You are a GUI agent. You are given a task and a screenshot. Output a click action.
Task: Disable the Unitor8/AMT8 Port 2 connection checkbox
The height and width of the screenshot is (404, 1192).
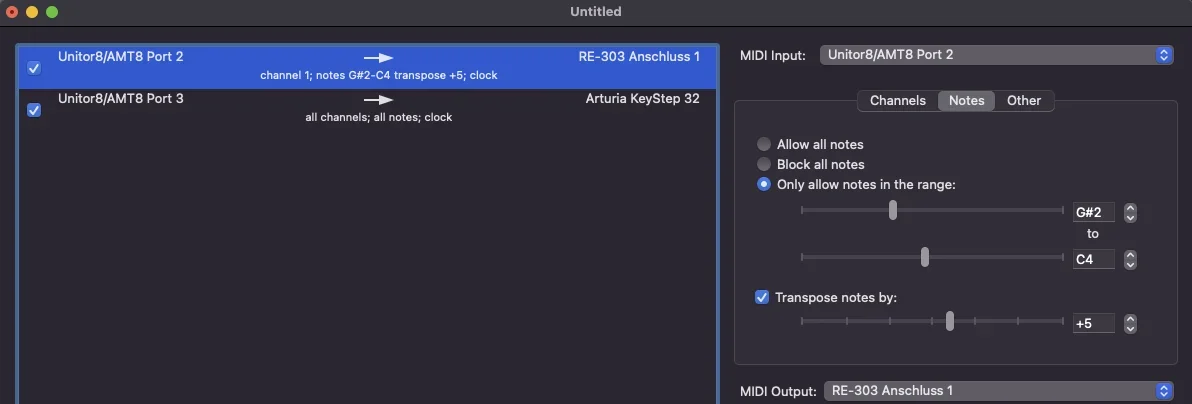[x=34, y=68]
